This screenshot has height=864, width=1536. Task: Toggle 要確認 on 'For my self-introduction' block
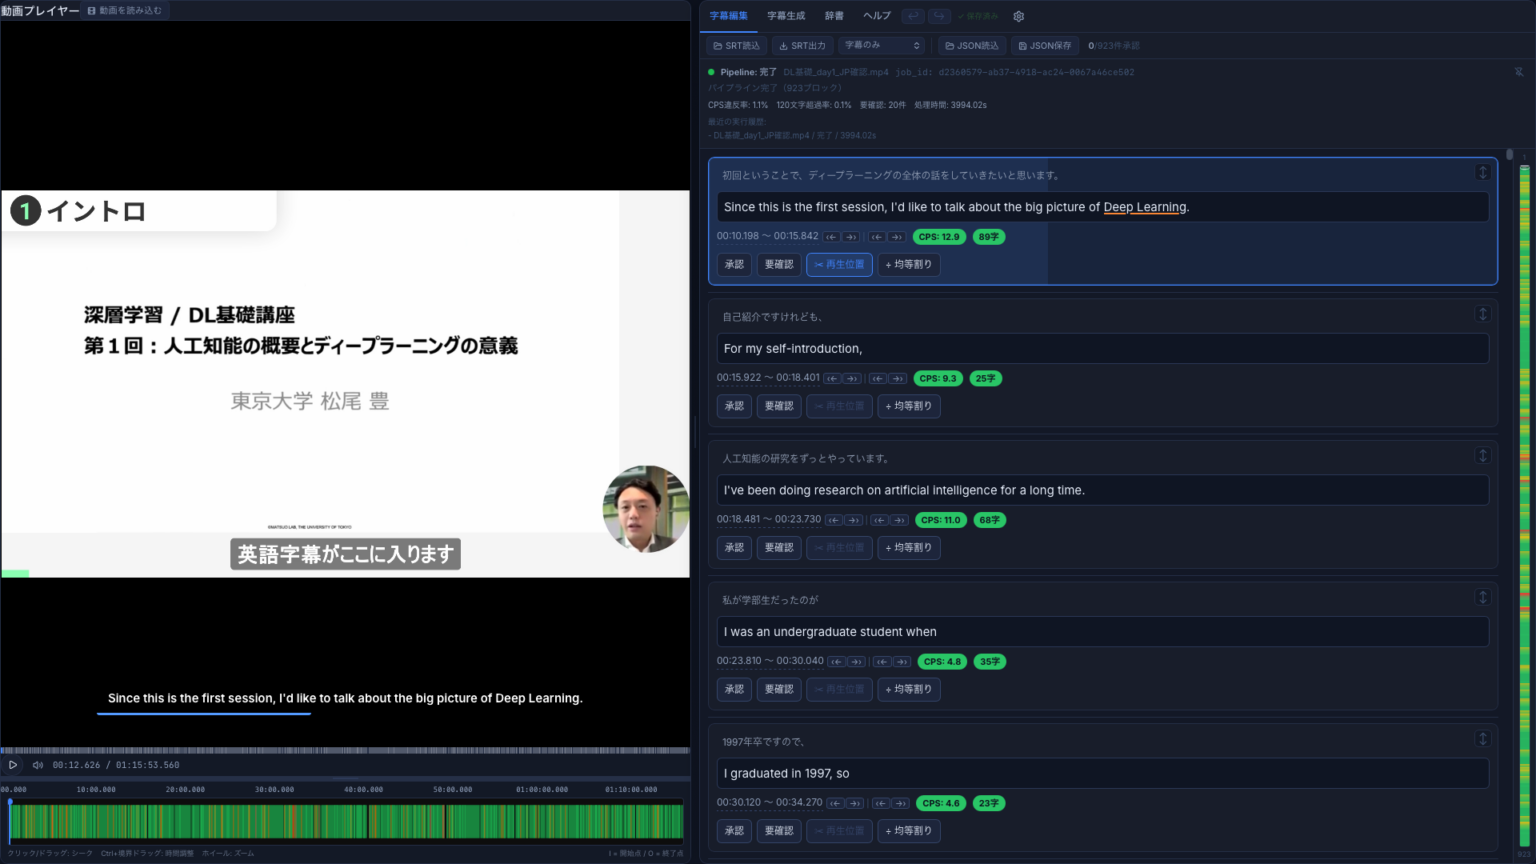click(x=779, y=406)
